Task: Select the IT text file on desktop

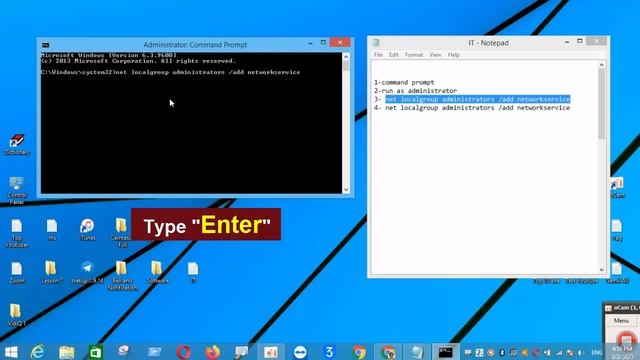Action: (x=193, y=272)
